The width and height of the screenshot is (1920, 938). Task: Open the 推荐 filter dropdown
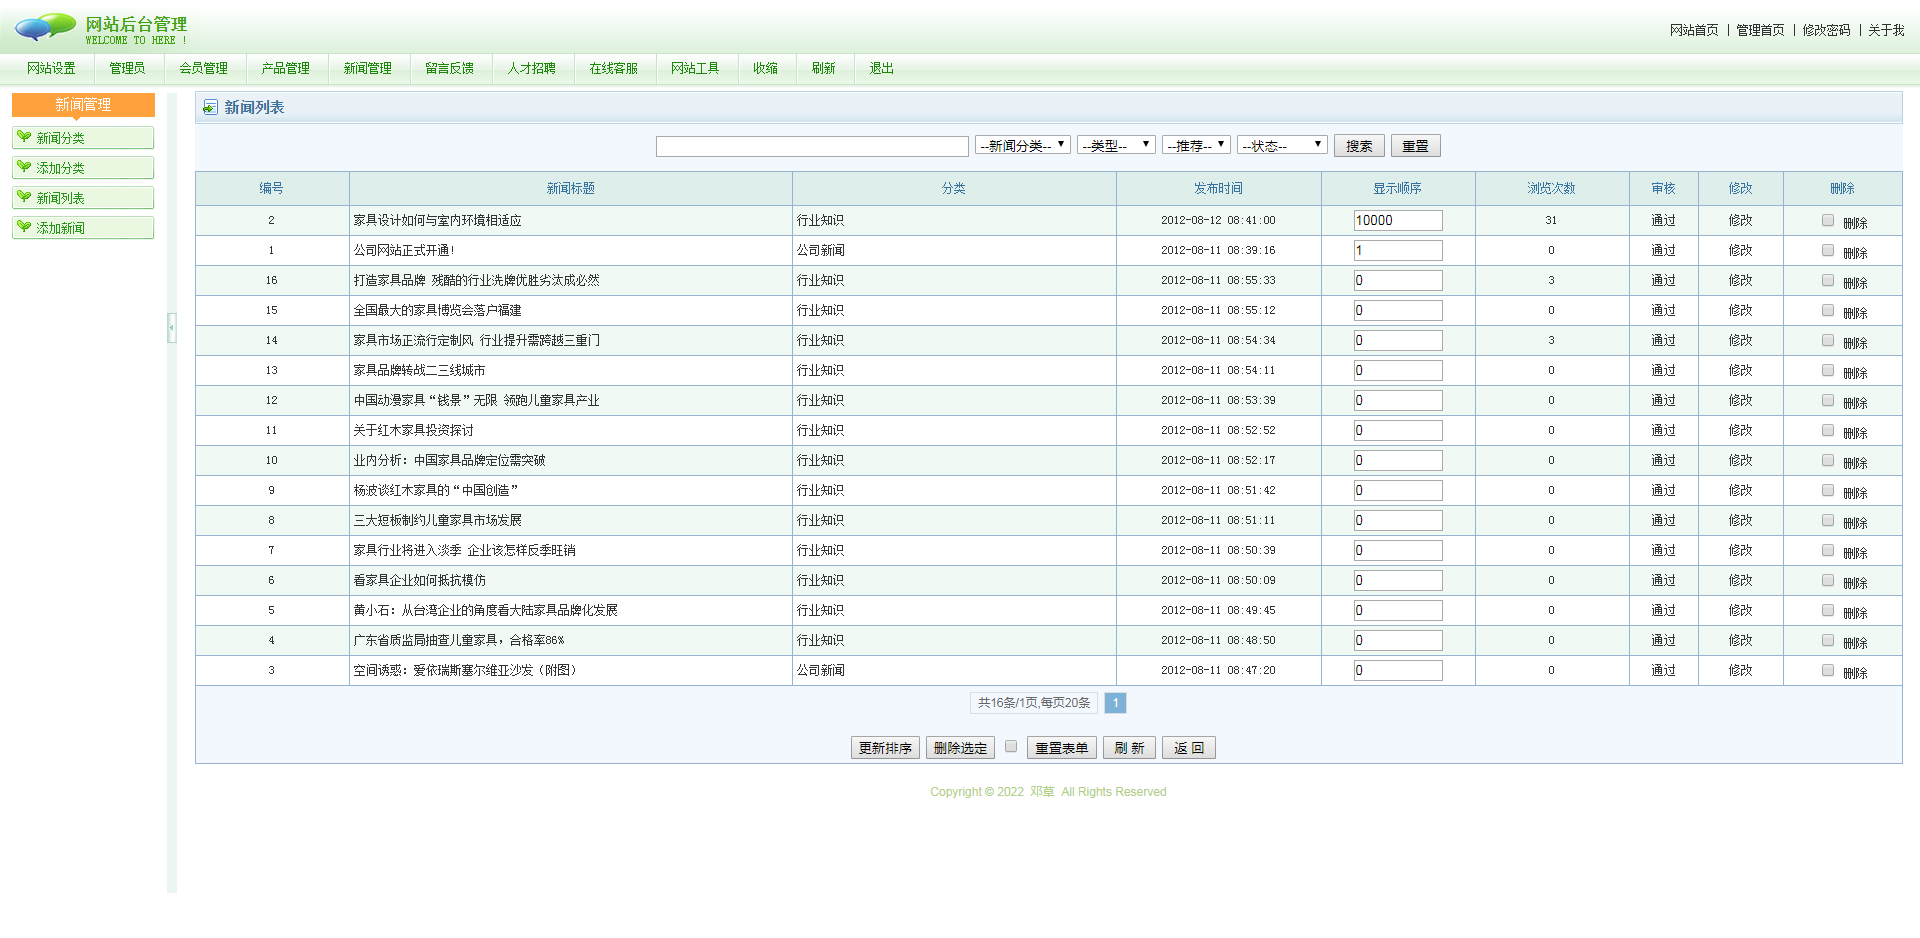coord(1196,145)
